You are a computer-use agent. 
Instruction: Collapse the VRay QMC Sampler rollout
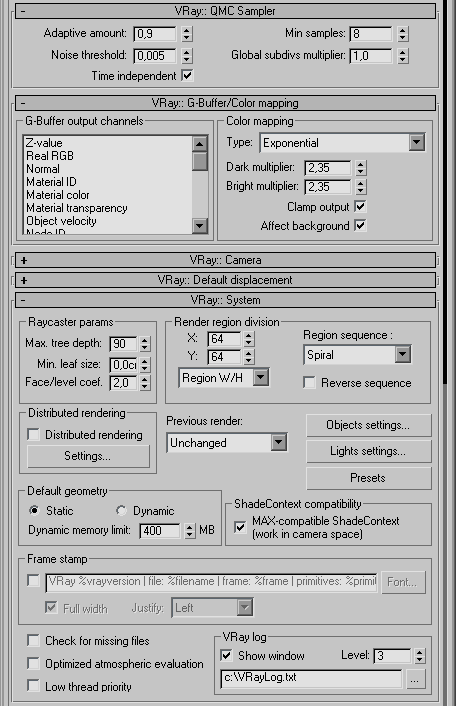225,11
